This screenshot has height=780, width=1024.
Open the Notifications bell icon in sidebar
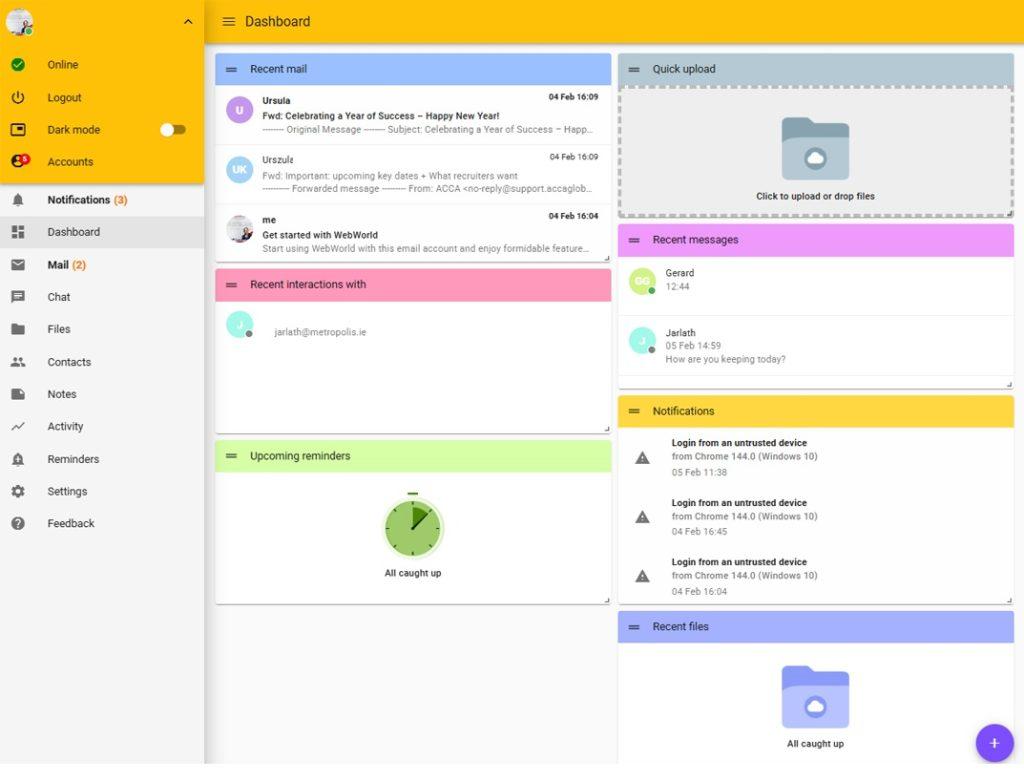click(x=18, y=200)
